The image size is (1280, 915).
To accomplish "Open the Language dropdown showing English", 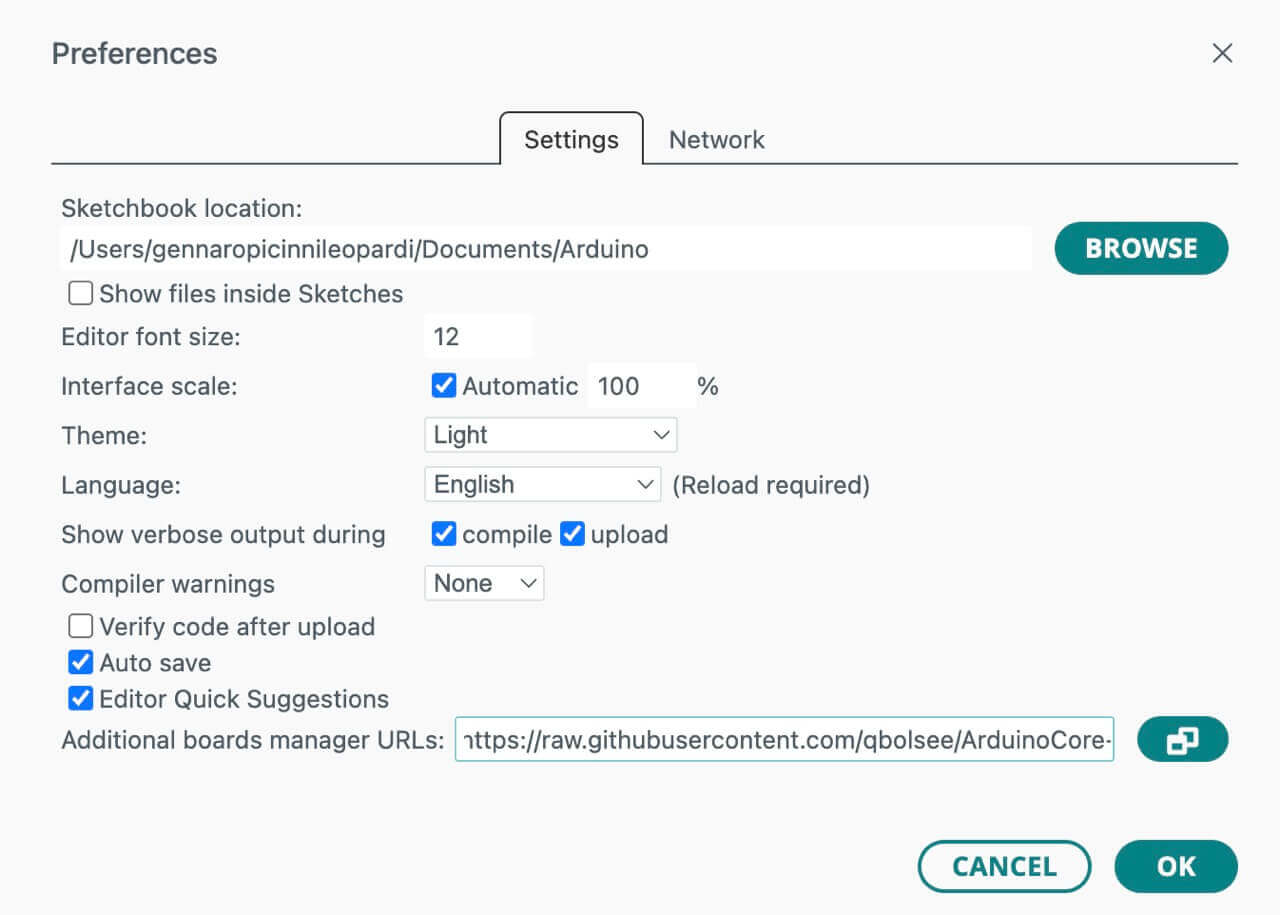I will (543, 484).
